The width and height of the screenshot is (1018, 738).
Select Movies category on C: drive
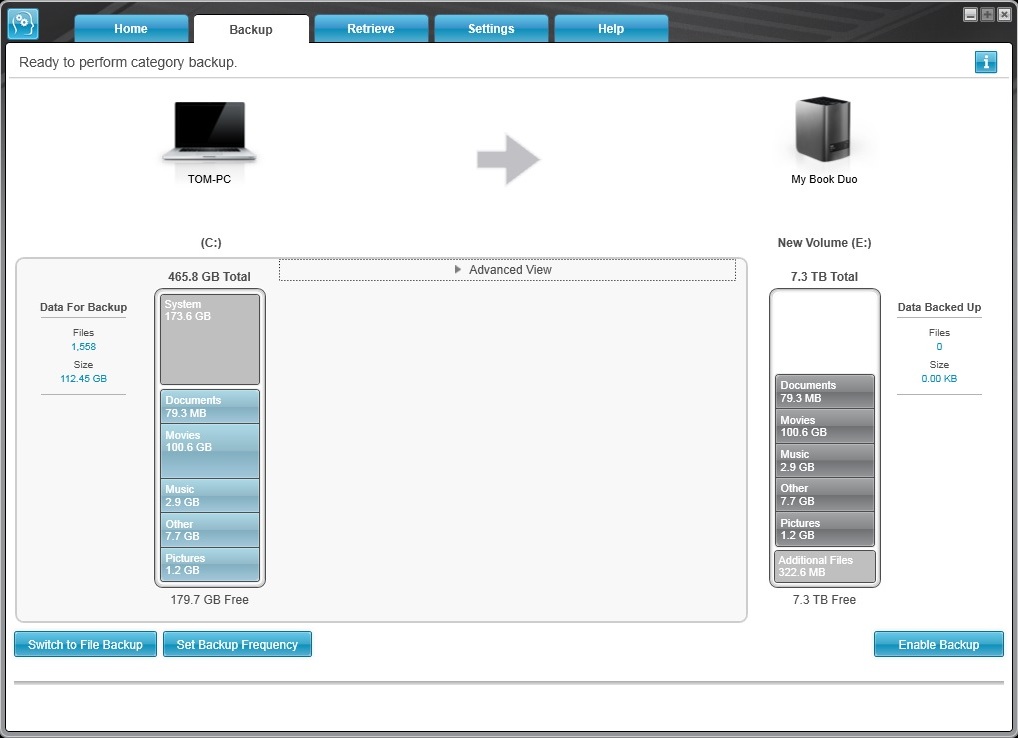(210, 451)
